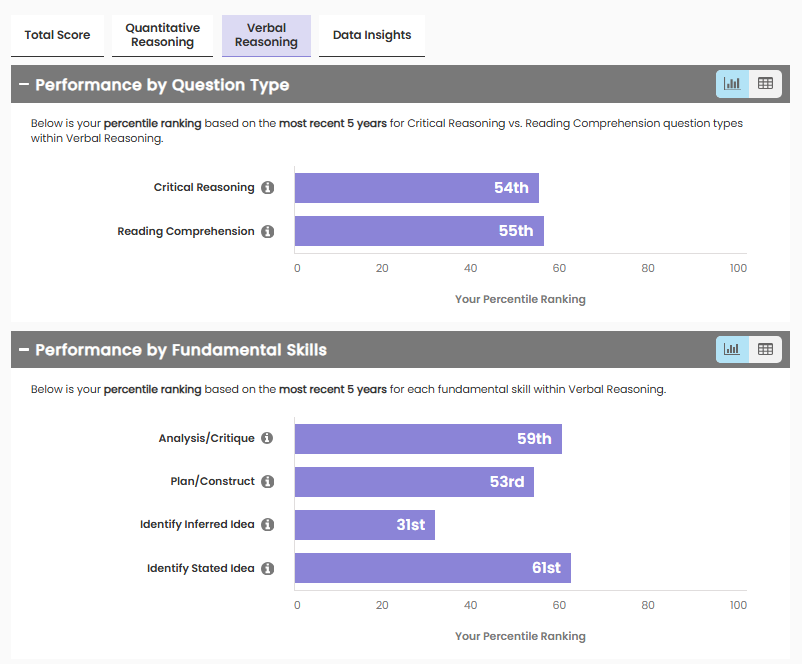Viewport: 802px width, 664px height.
Task: Switch Question Type section to chart view
Action: point(732,84)
